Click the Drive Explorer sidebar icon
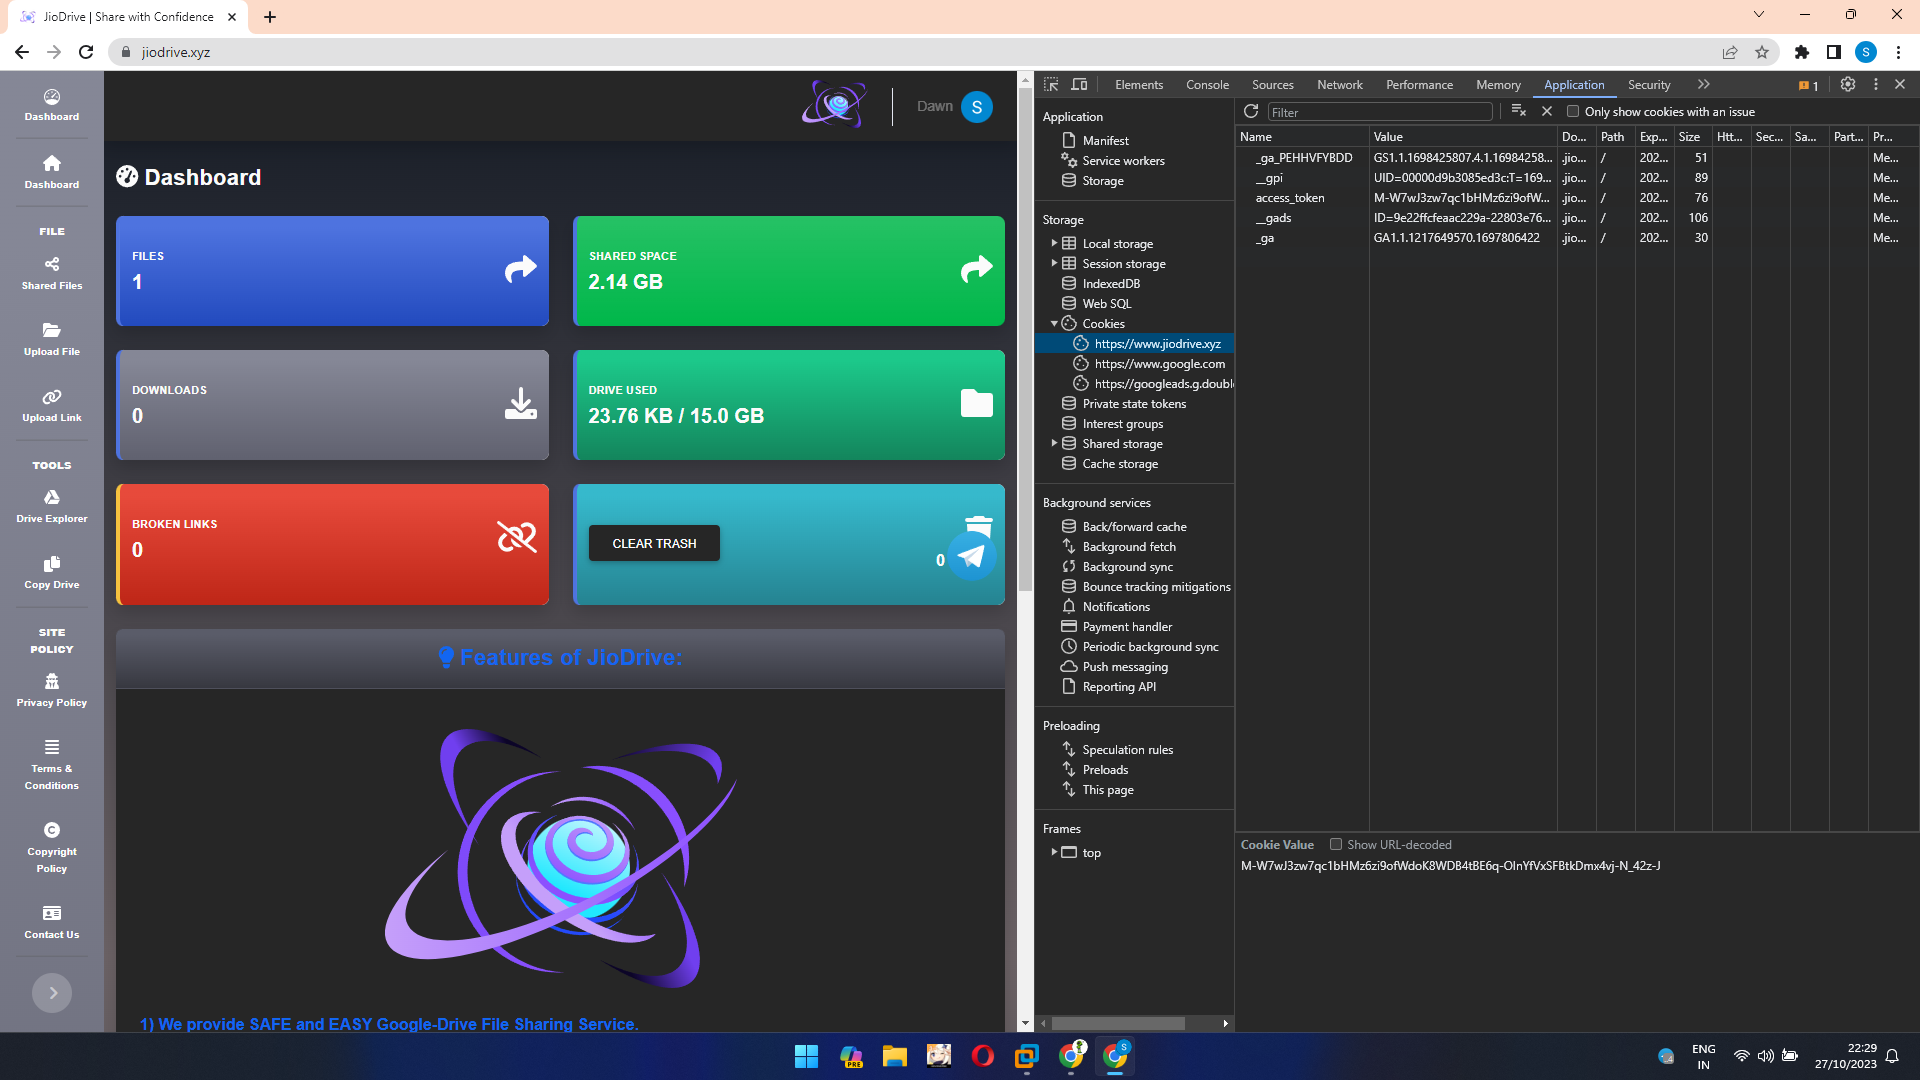This screenshot has width=1920, height=1080. [52, 497]
